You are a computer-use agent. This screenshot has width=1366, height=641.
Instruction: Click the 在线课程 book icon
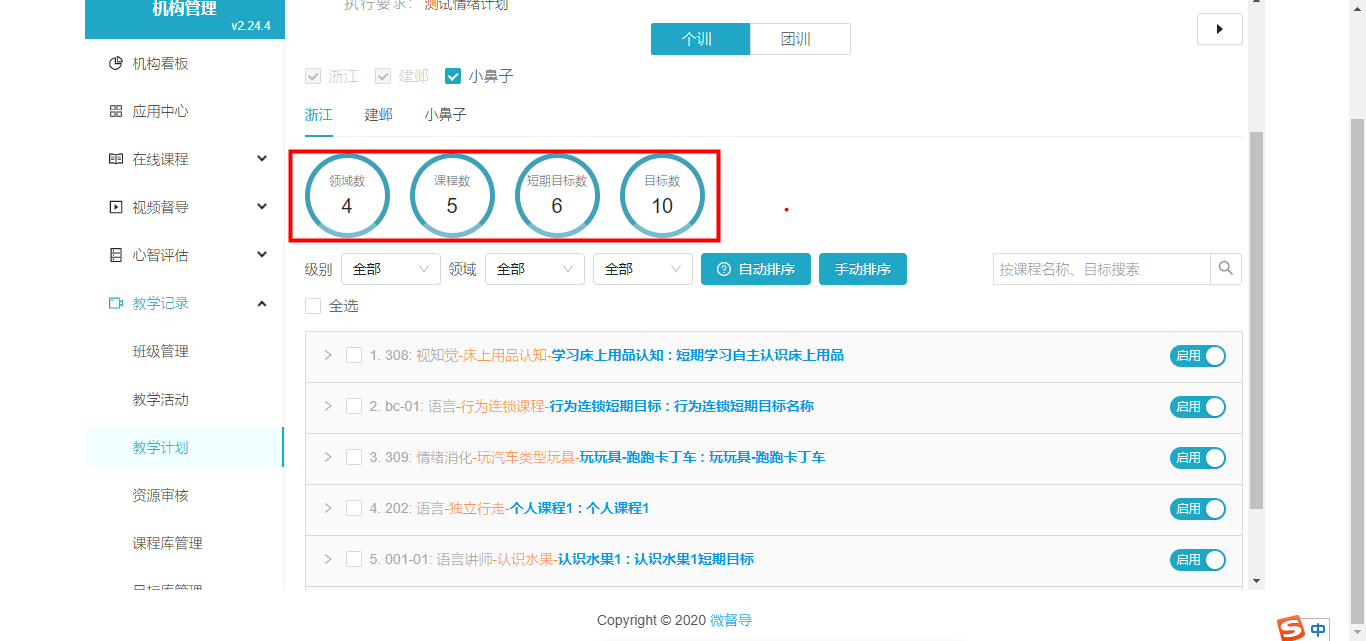pos(115,160)
